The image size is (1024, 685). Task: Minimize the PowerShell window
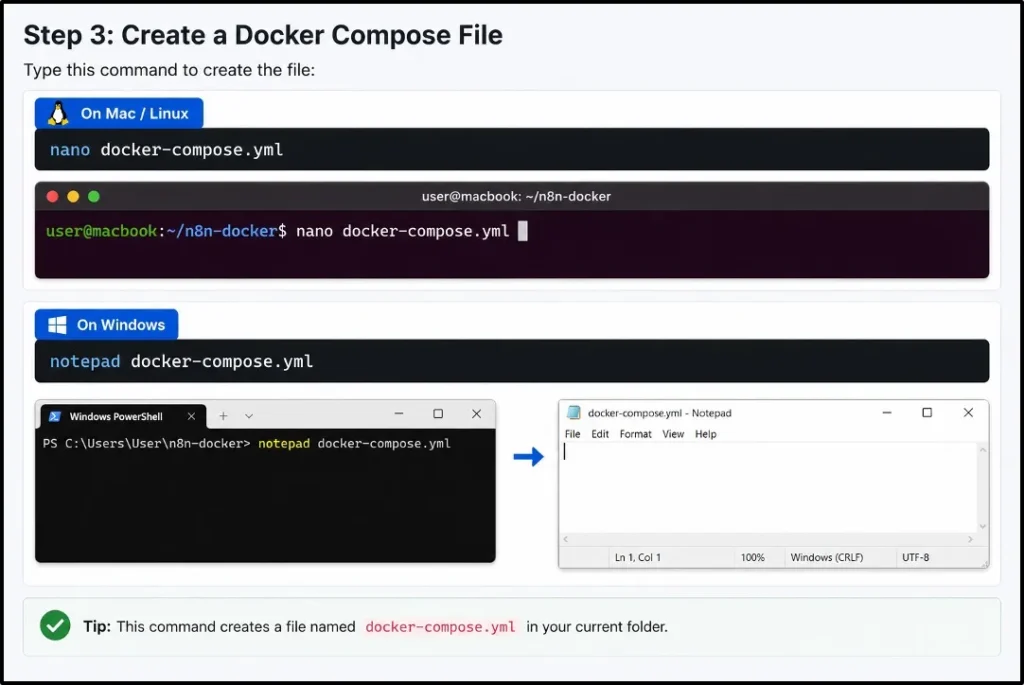399,413
